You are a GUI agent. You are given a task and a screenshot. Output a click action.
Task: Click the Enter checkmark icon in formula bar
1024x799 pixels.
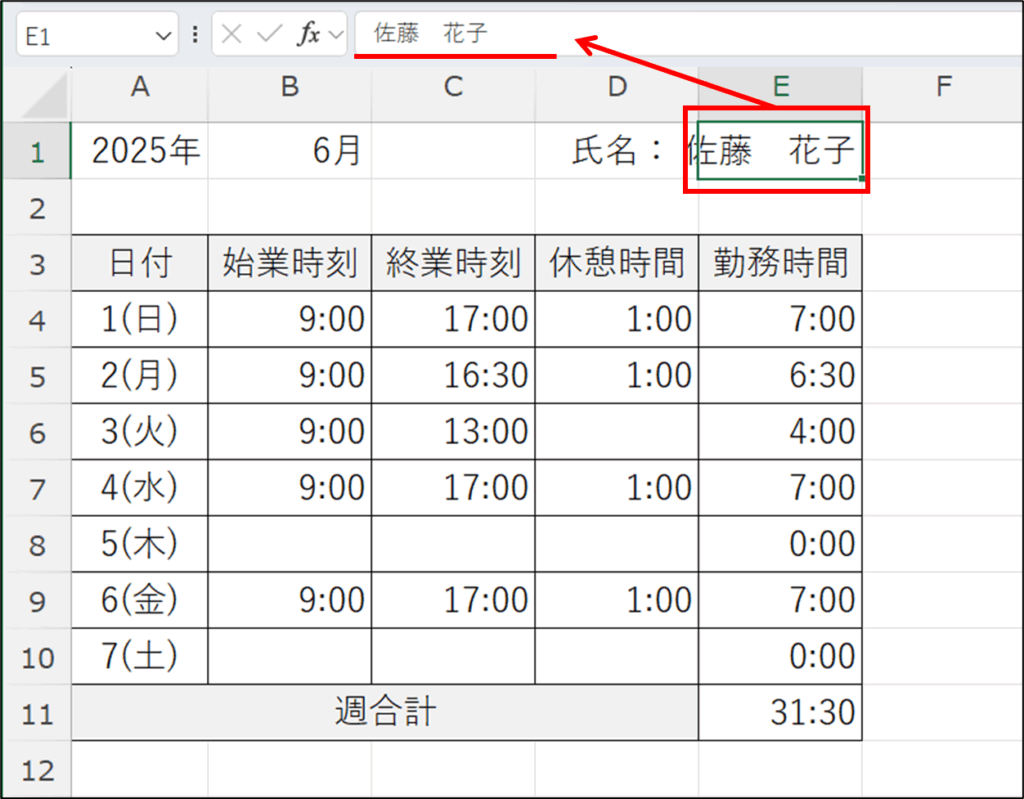(x=269, y=35)
